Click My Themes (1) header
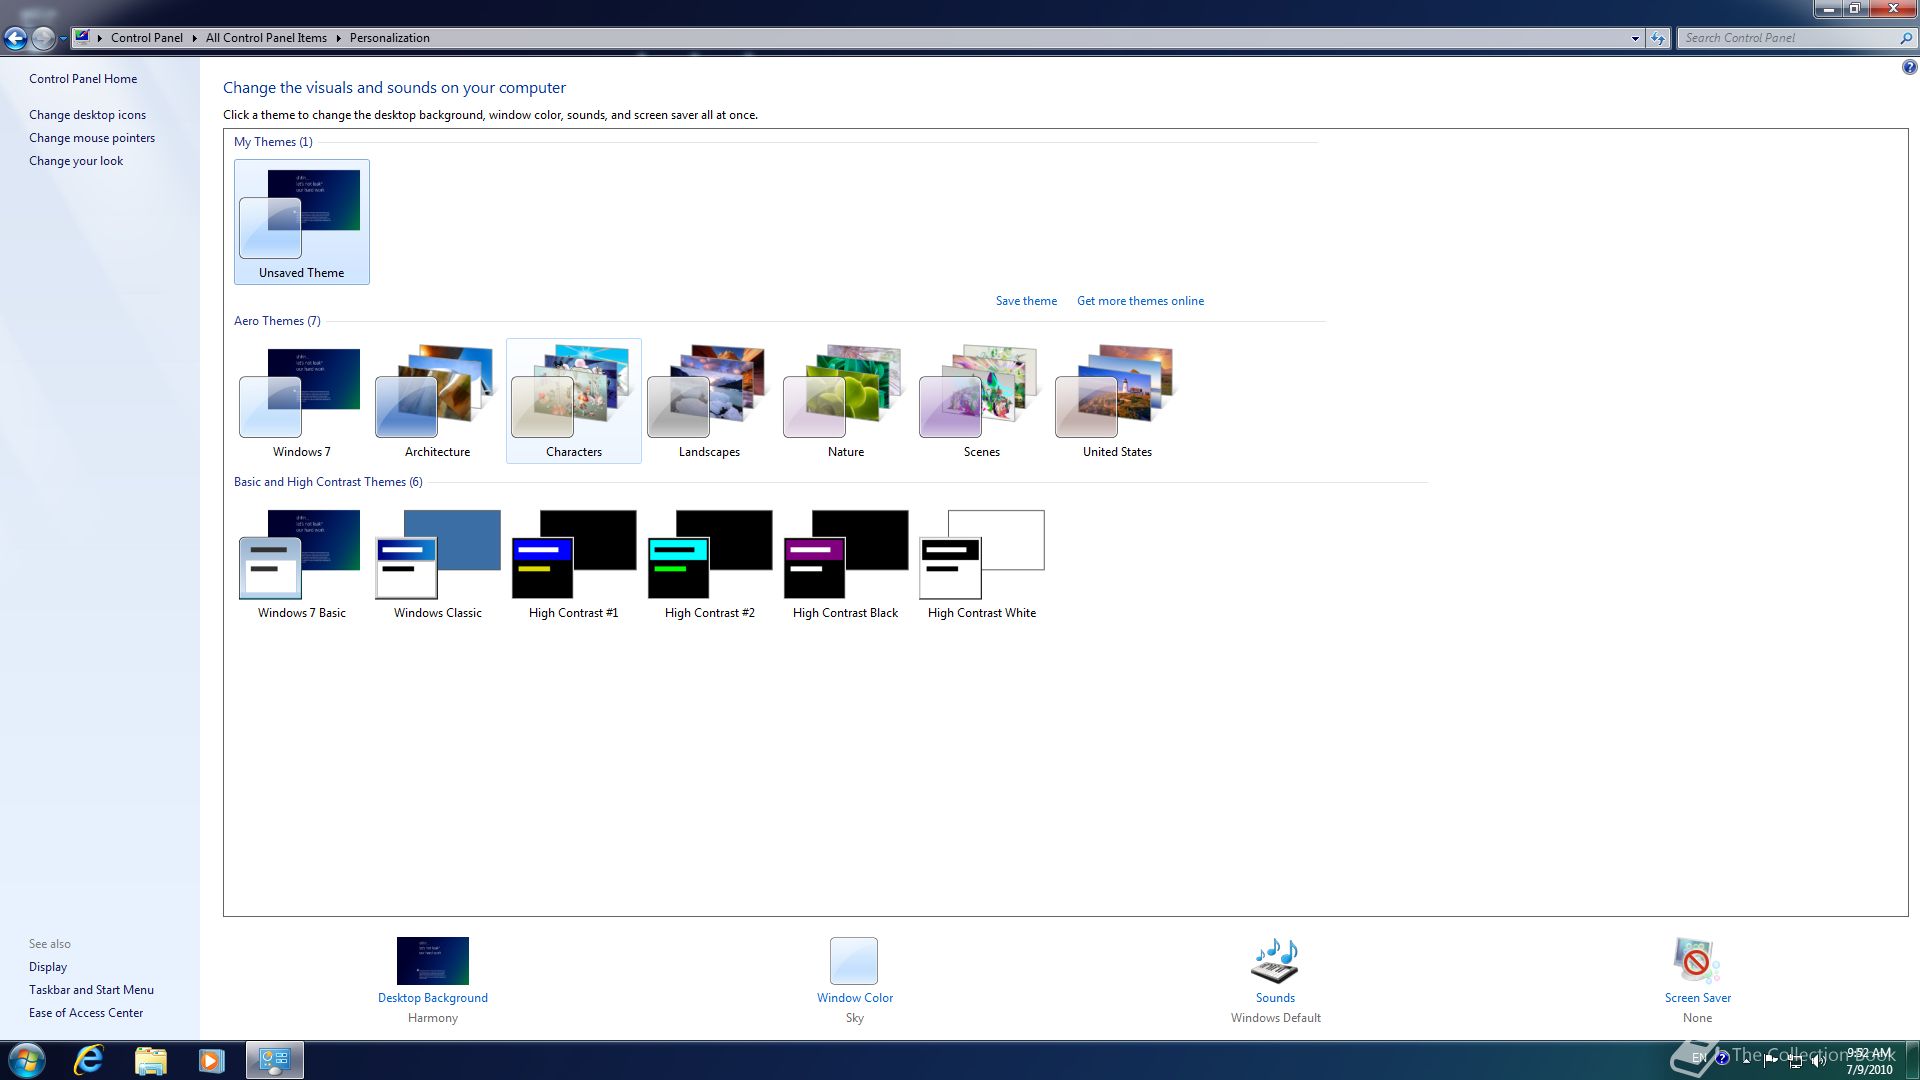Viewport: 1920px width, 1080px height. click(273, 142)
